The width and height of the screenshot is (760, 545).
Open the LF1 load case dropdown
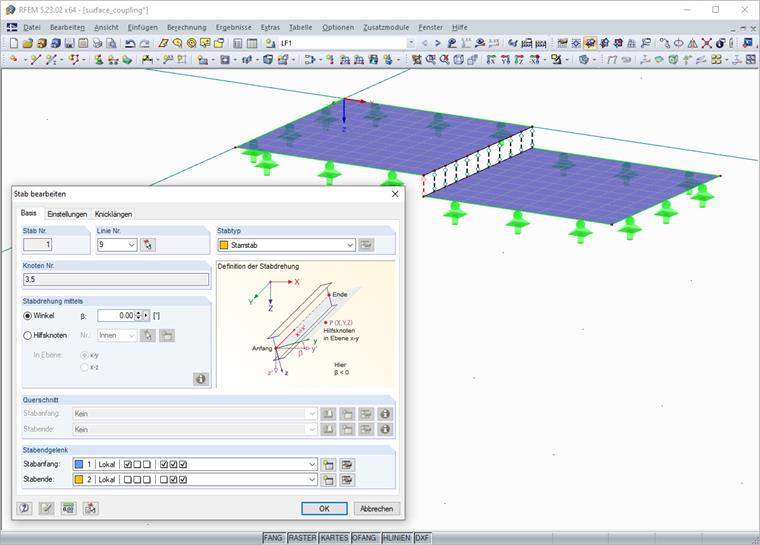pyautogui.click(x=411, y=43)
